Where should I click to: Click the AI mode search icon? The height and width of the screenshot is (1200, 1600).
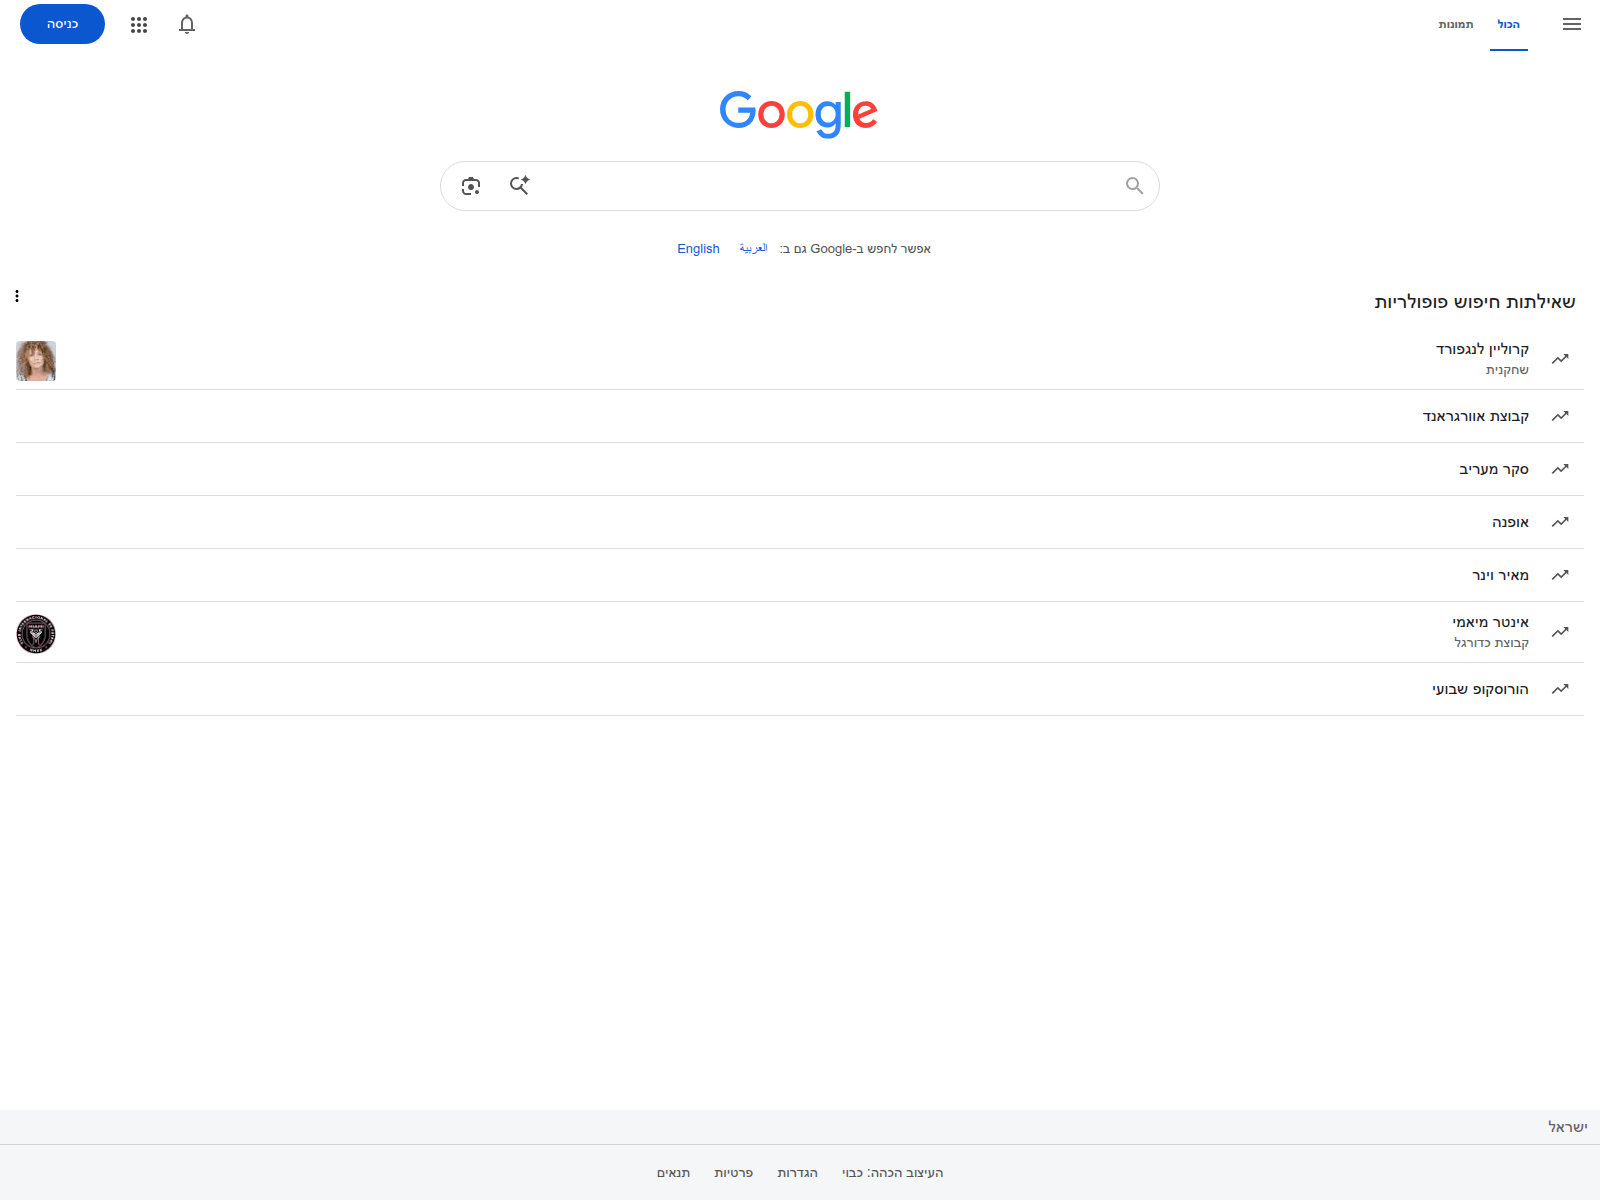click(x=520, y=185)
